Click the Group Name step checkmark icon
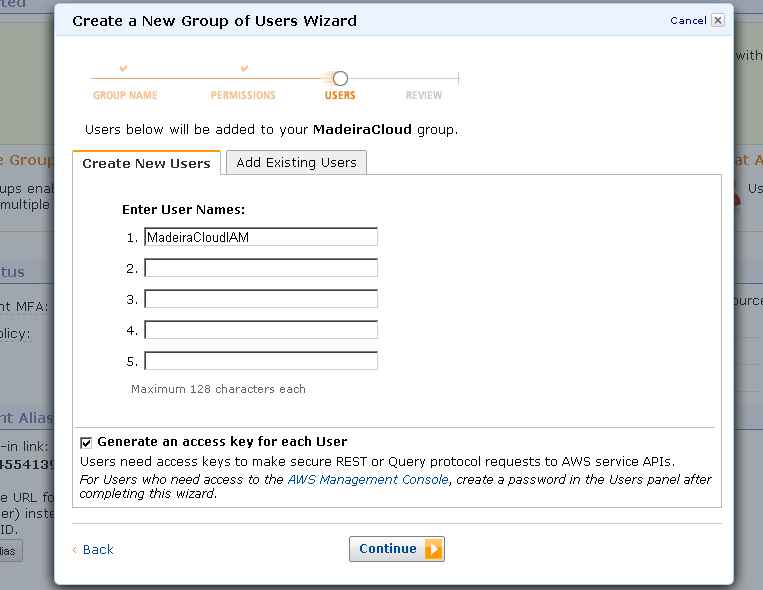This screenshot has height=590, width=763. click(x=124, y=68)
